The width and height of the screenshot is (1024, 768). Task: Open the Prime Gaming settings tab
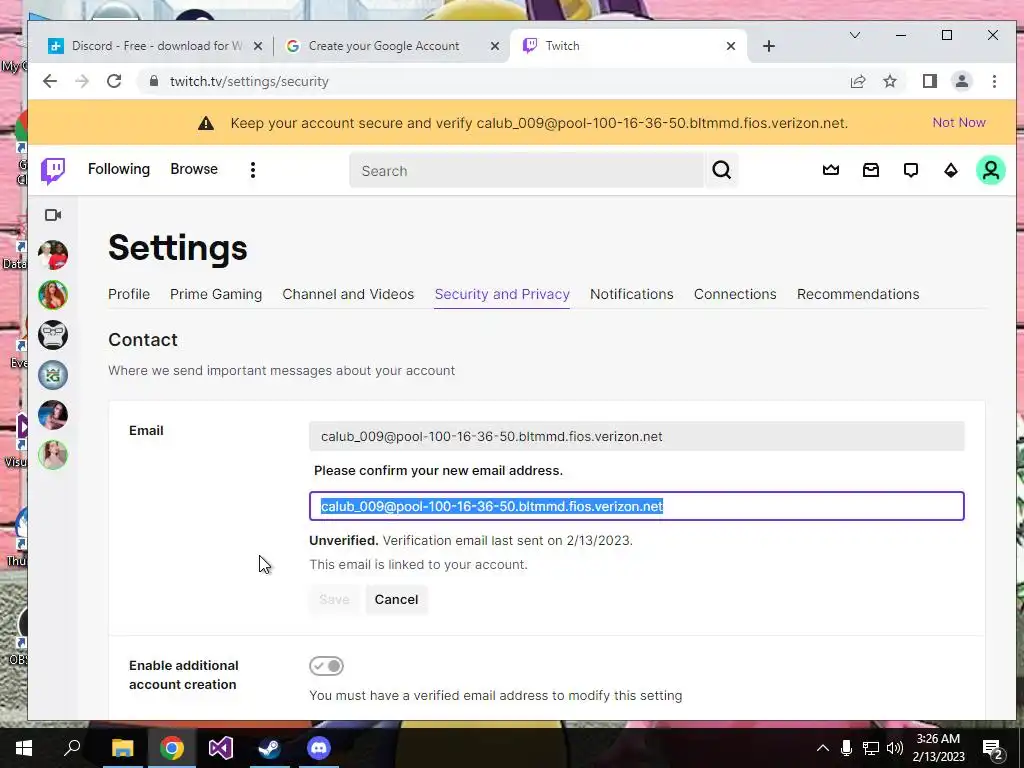point(216,294)
